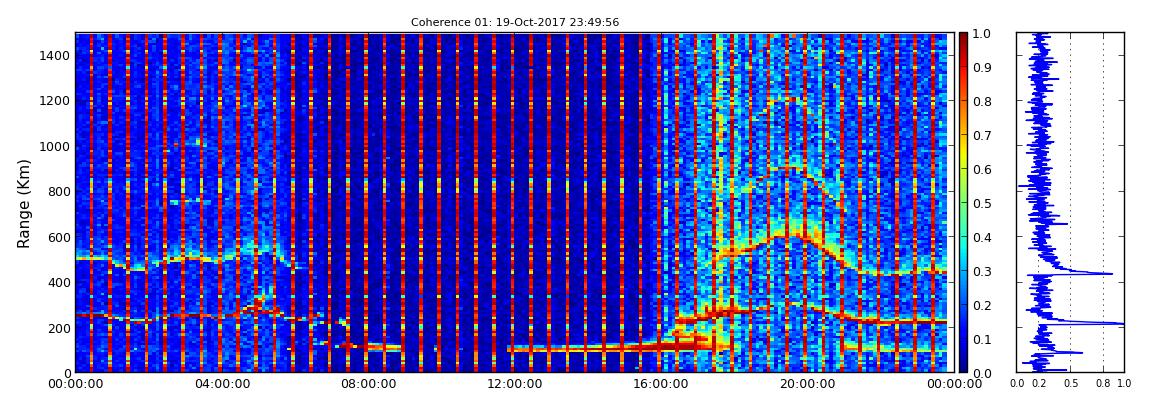Image resolution: width=1150 pixels, height=407 pixels.
Task: Click the 400 tick on the range axis
Action: coord(59,282)
